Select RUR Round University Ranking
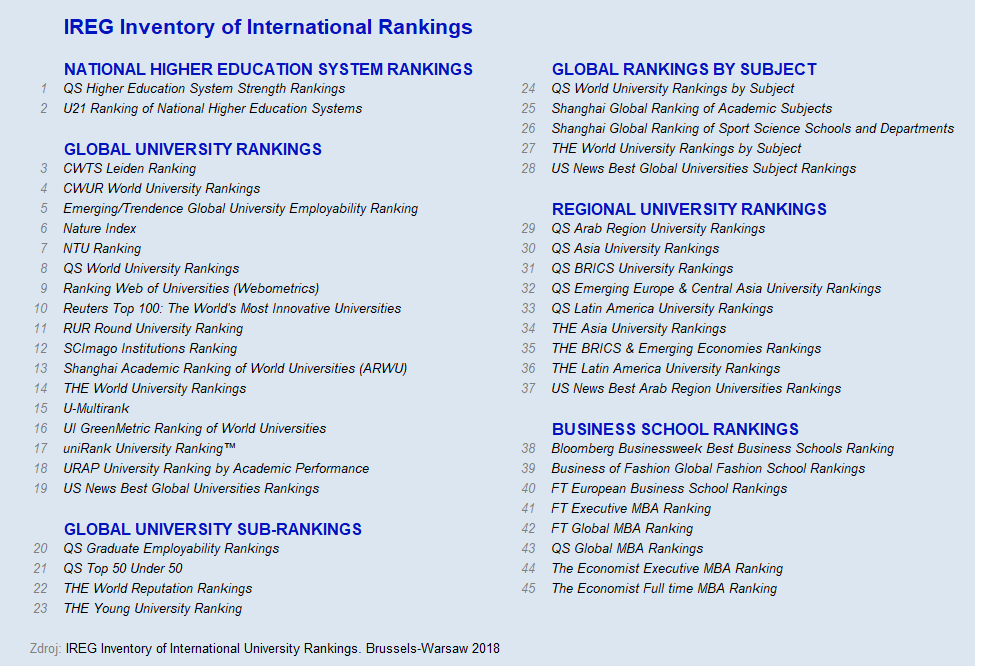998x666 pixels. click(153, 329)
